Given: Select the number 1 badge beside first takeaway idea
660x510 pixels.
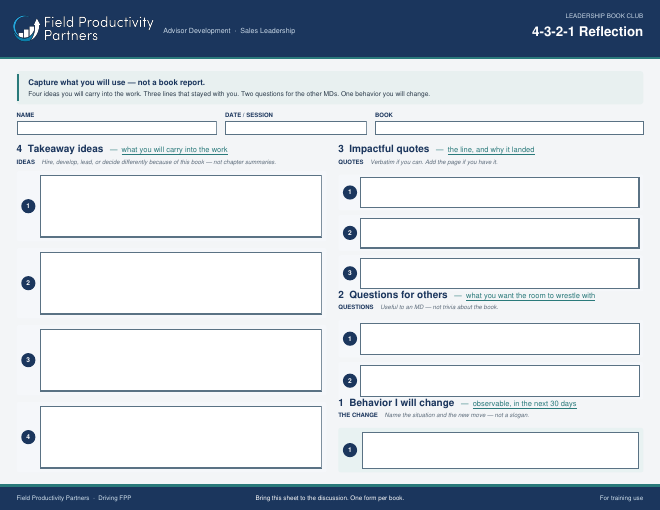Looking at the screenshot, I should point(28,206).
